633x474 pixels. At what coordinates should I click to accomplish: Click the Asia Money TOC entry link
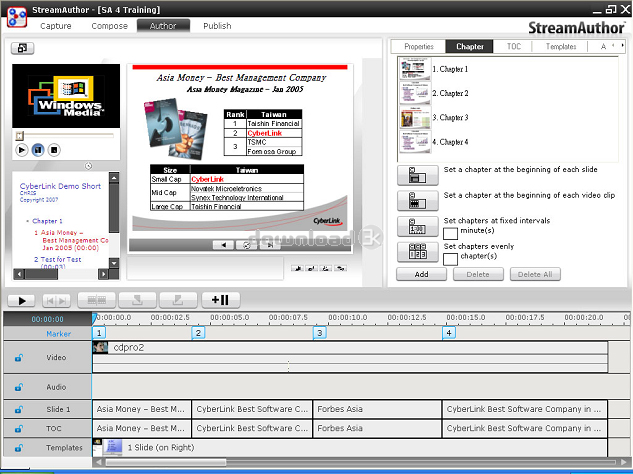[x=73, y=240]
